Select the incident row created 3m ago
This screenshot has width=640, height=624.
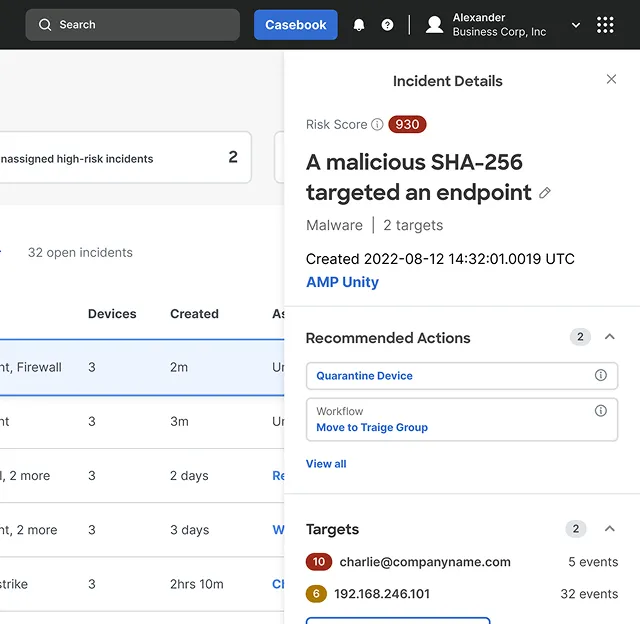[142, 422]
